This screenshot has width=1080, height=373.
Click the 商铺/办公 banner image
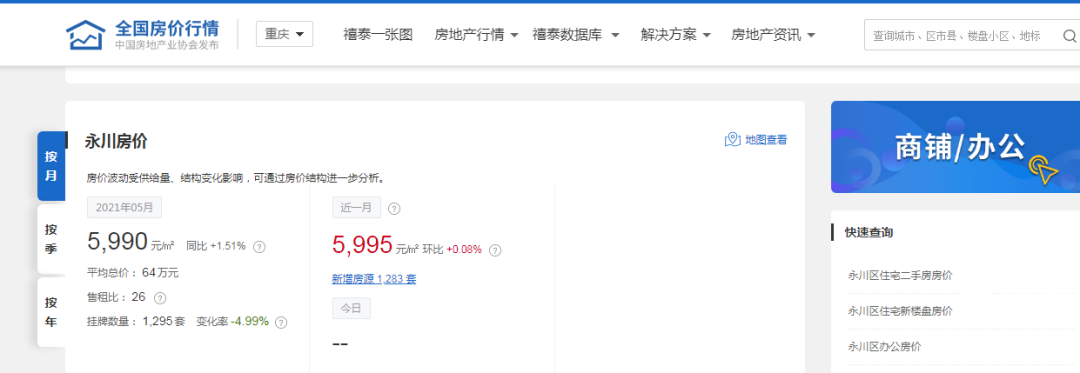point(955,147)
